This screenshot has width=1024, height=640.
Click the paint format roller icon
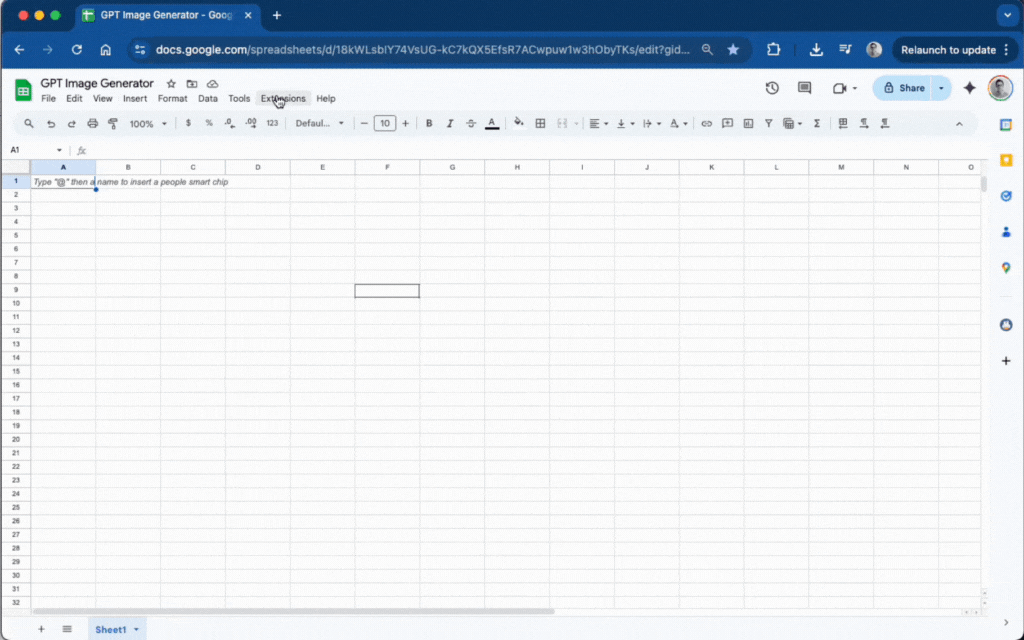click(x=113, y=124)
